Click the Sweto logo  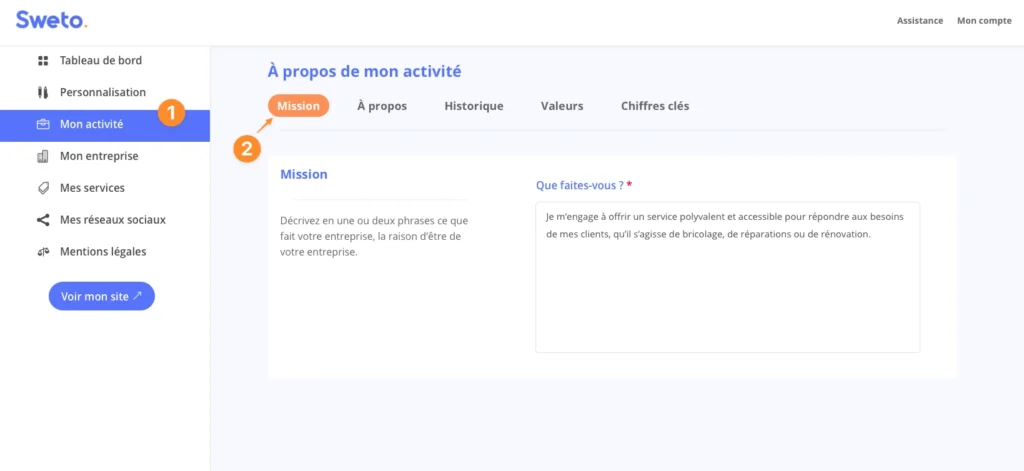pos(51,20)
